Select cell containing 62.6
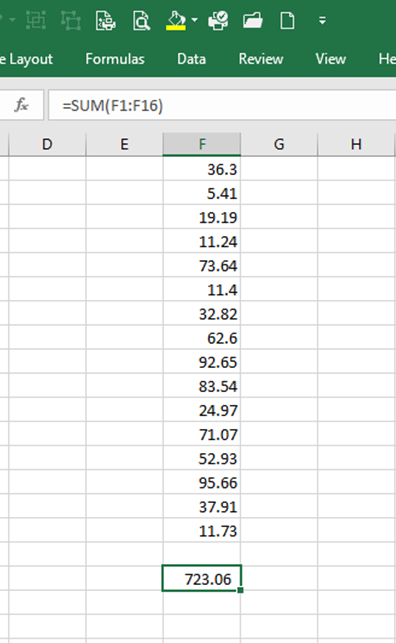This screenshot has width=396, height=643. click(202, 338)
